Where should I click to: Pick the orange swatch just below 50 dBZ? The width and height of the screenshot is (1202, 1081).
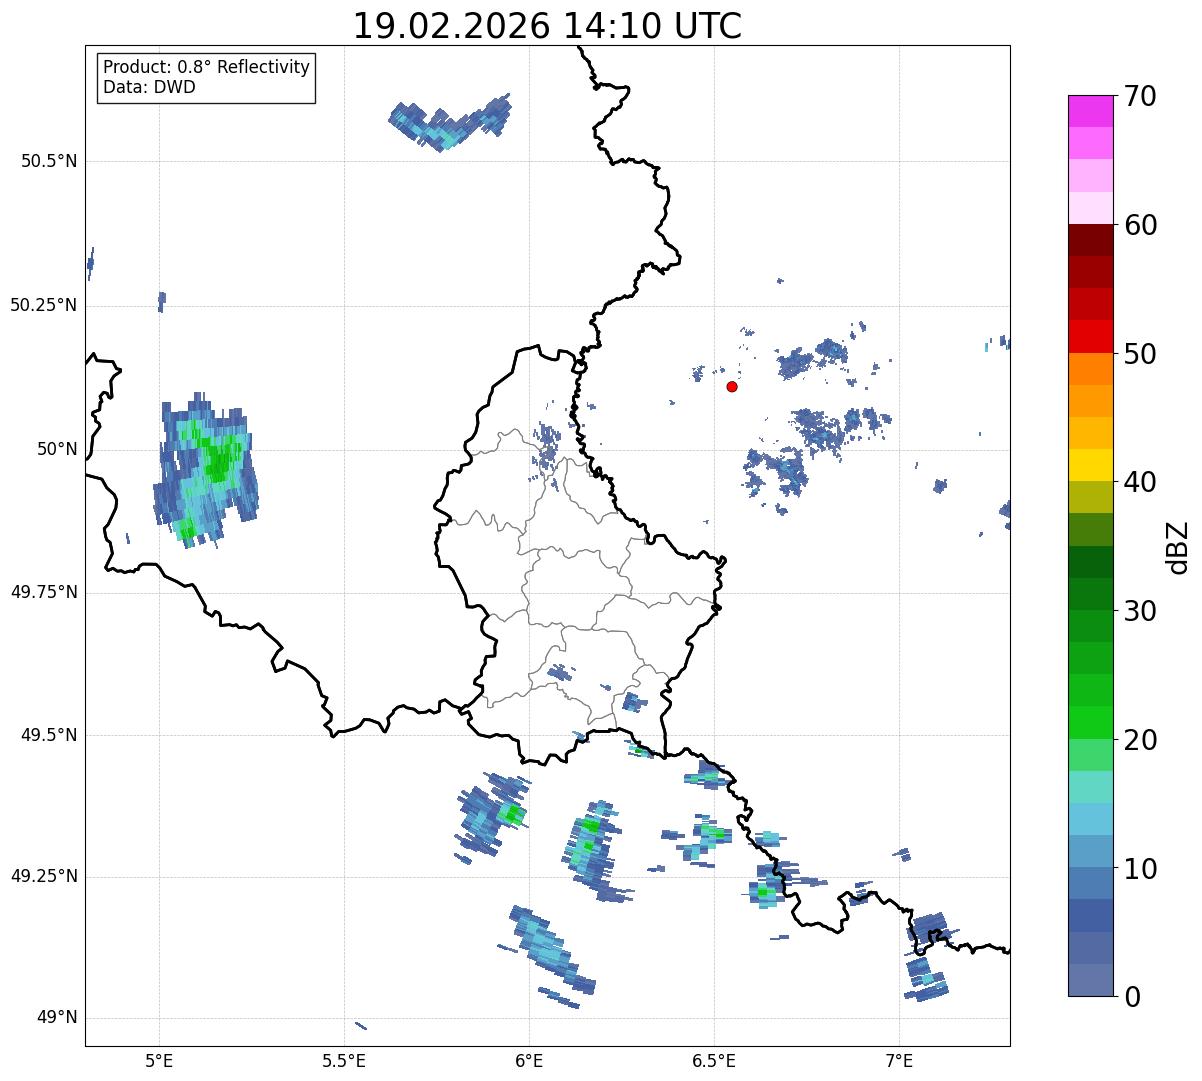click(1091, 368)
